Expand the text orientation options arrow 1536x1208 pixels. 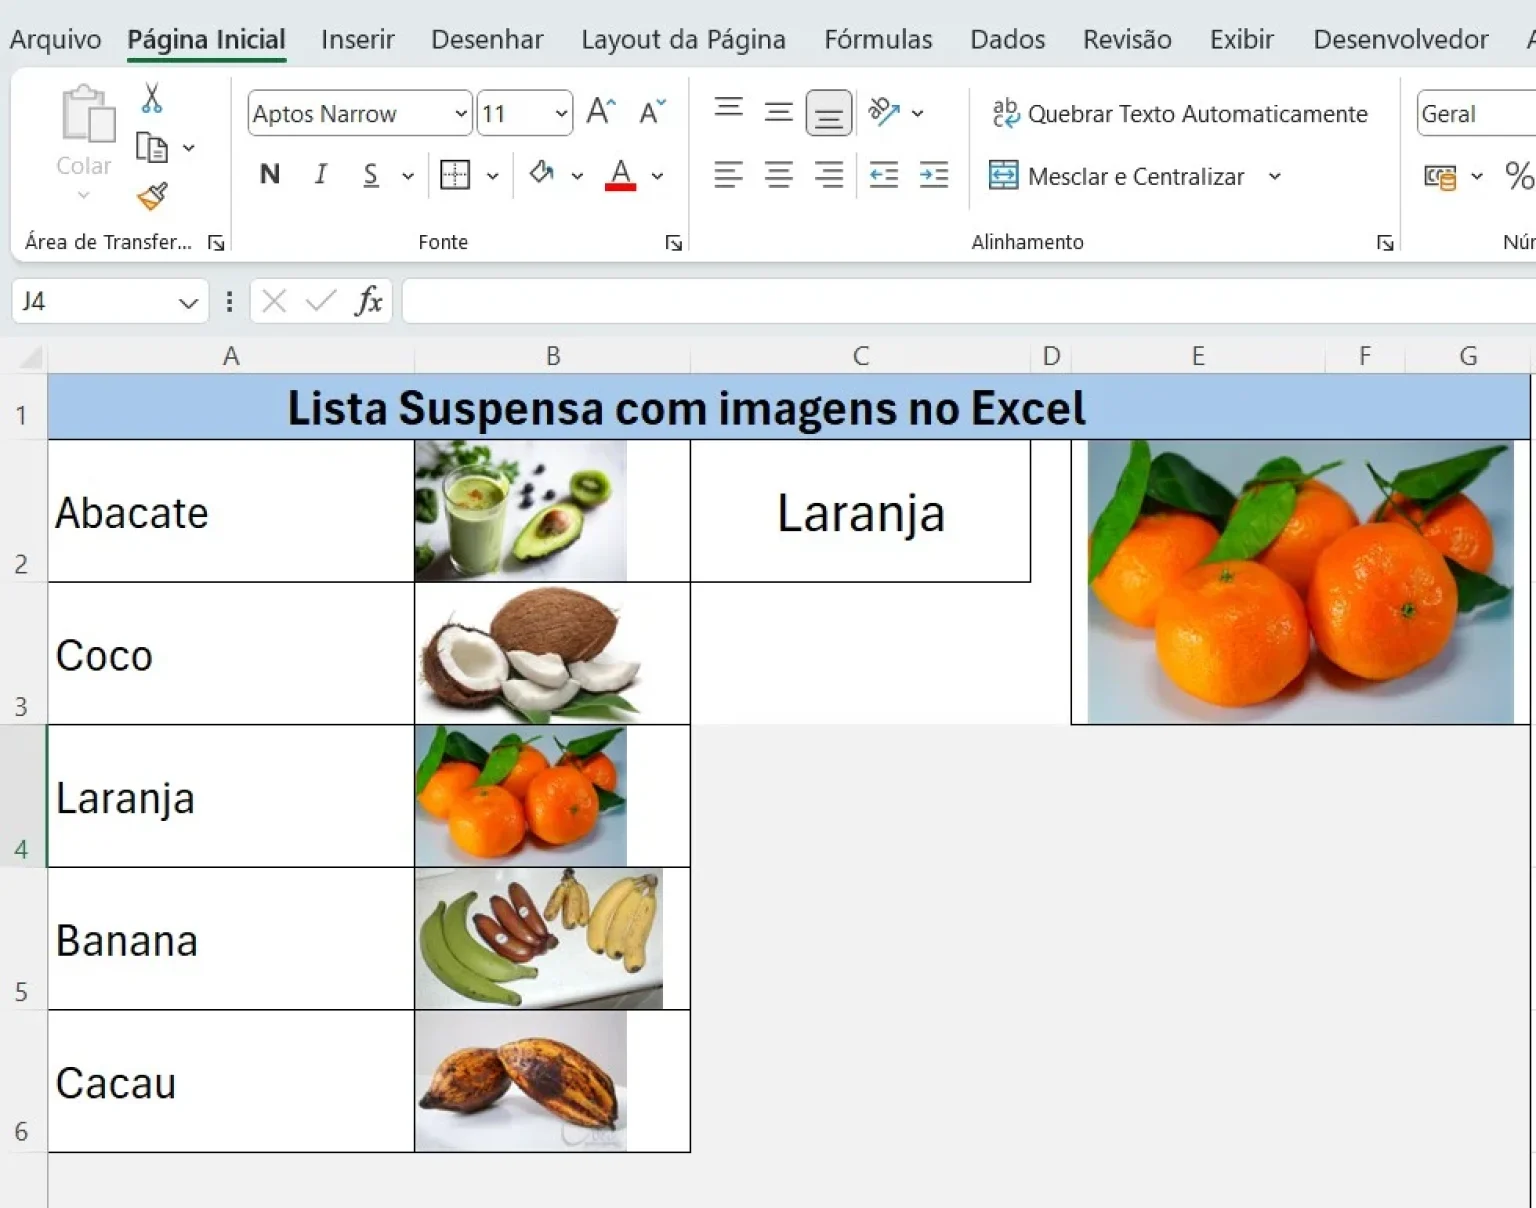click(917, 113)
